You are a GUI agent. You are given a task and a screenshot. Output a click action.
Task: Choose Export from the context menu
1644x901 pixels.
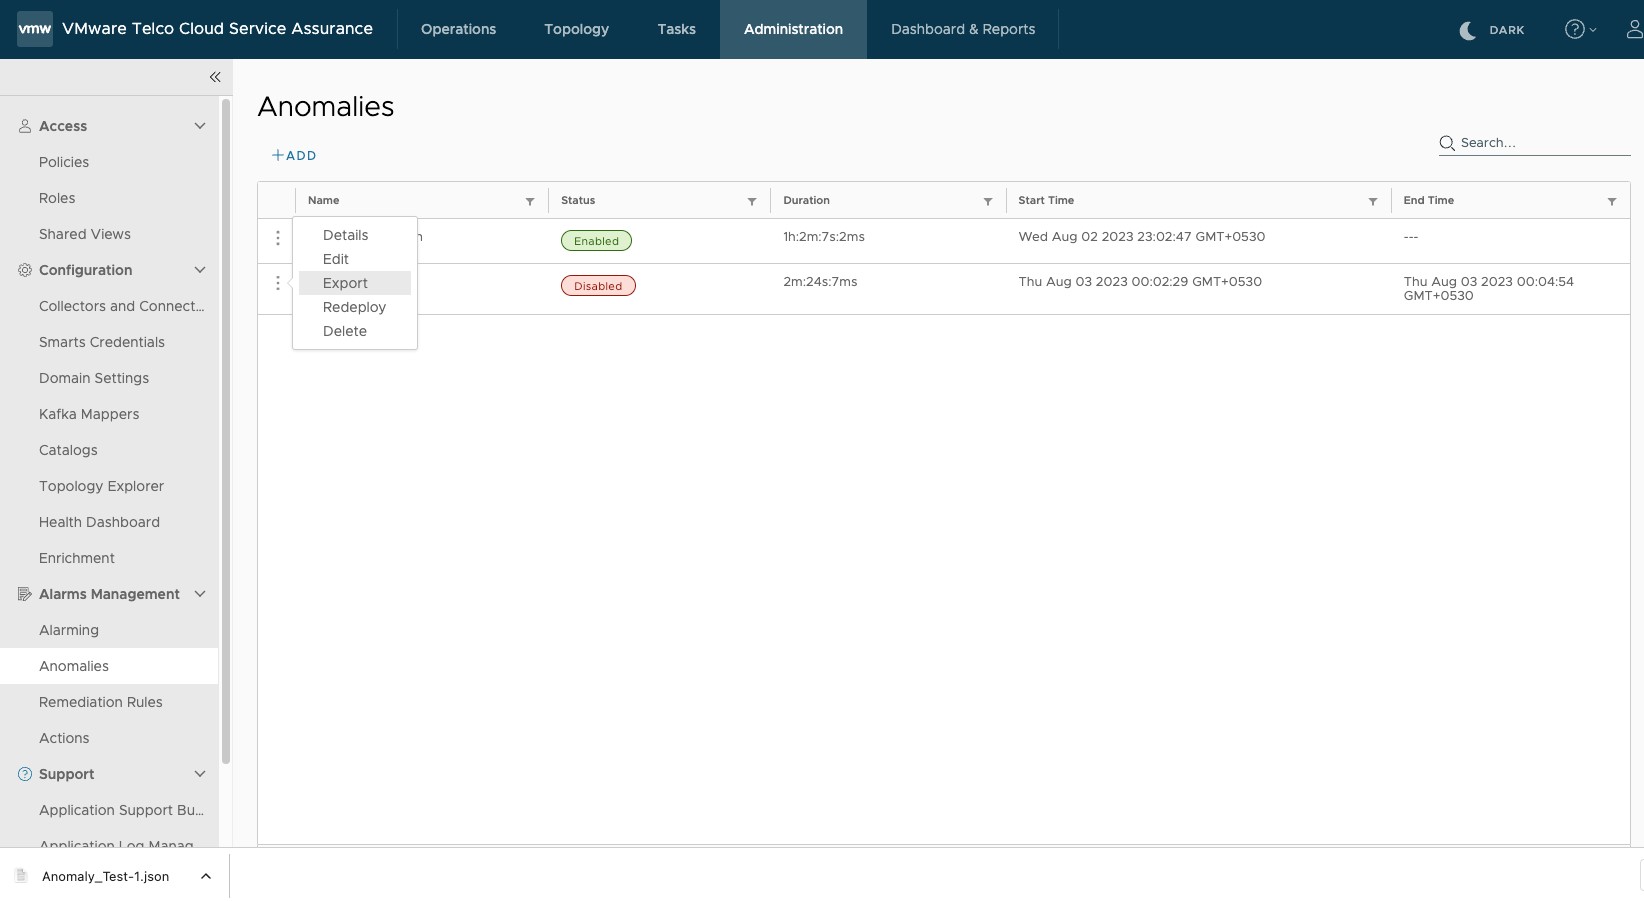(x=354, y=283)
